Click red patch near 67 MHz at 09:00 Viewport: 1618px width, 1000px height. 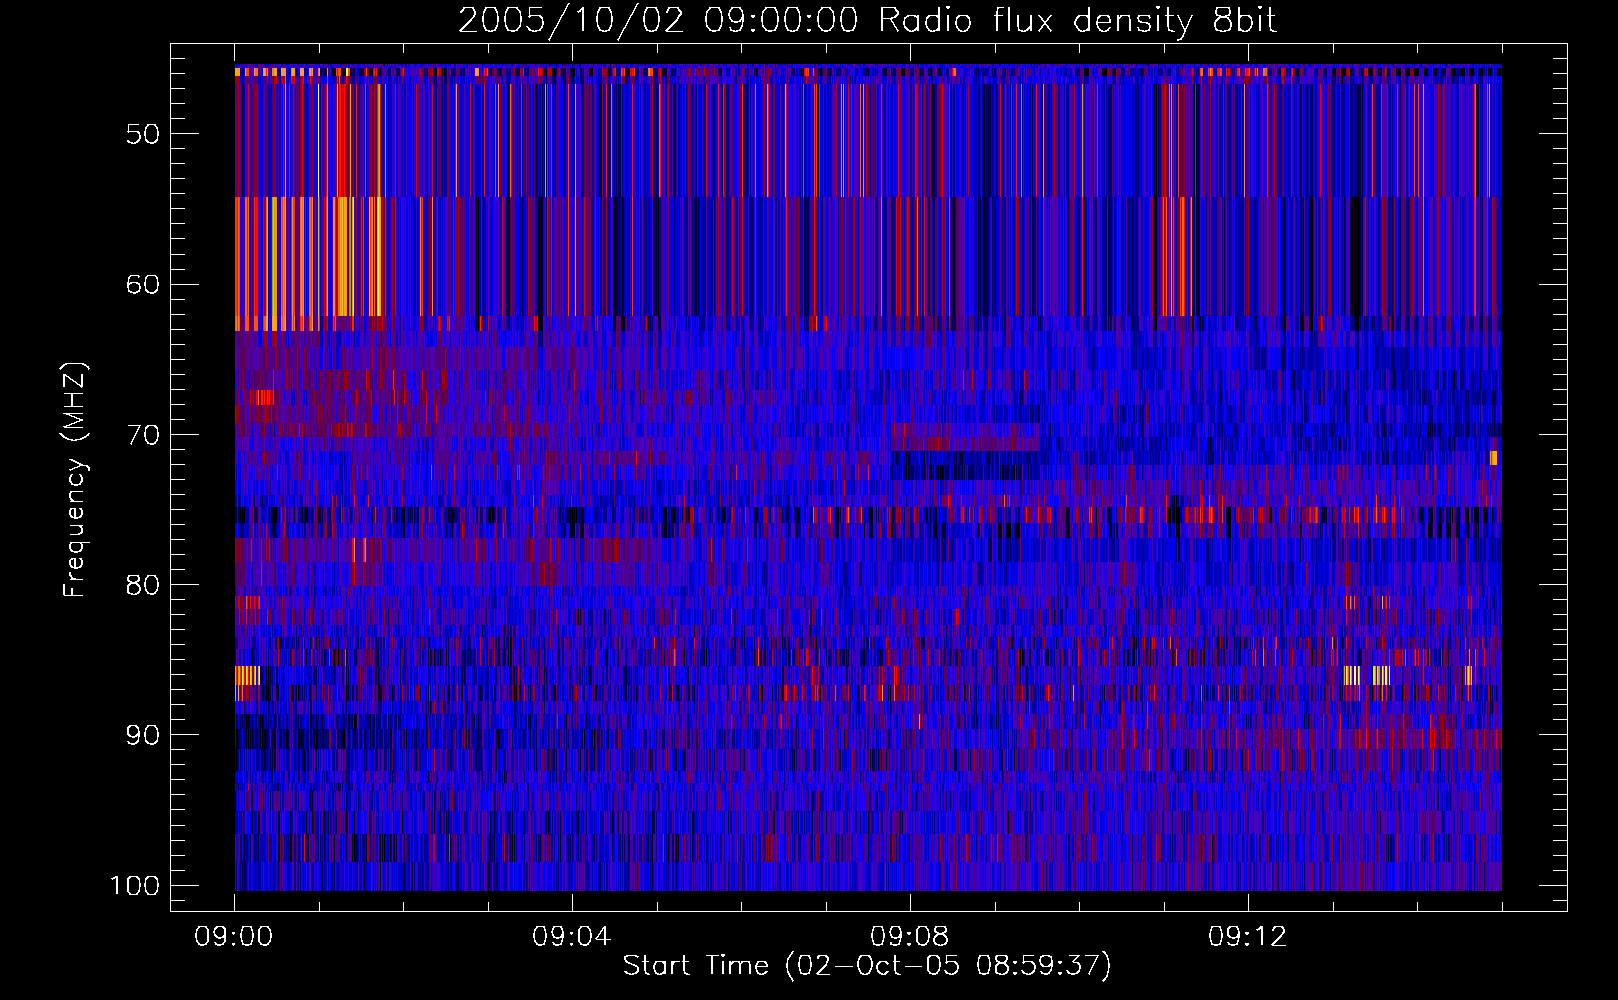pos(262,397)
